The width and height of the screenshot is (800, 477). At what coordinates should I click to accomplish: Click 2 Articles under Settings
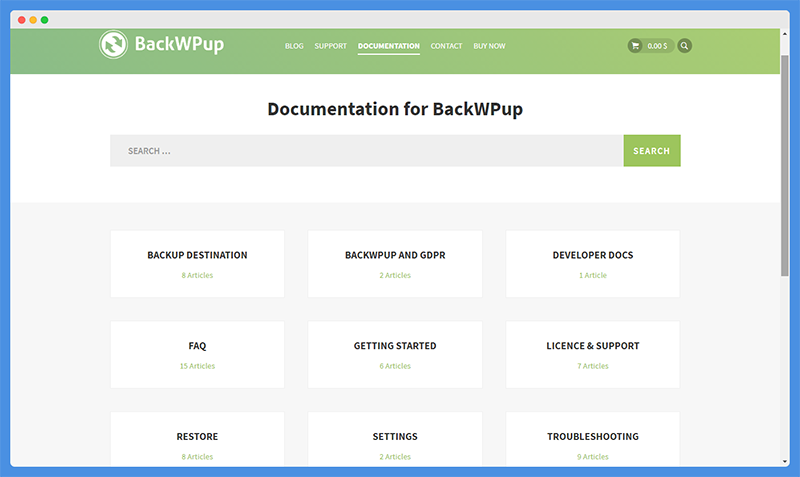(395, 457)
